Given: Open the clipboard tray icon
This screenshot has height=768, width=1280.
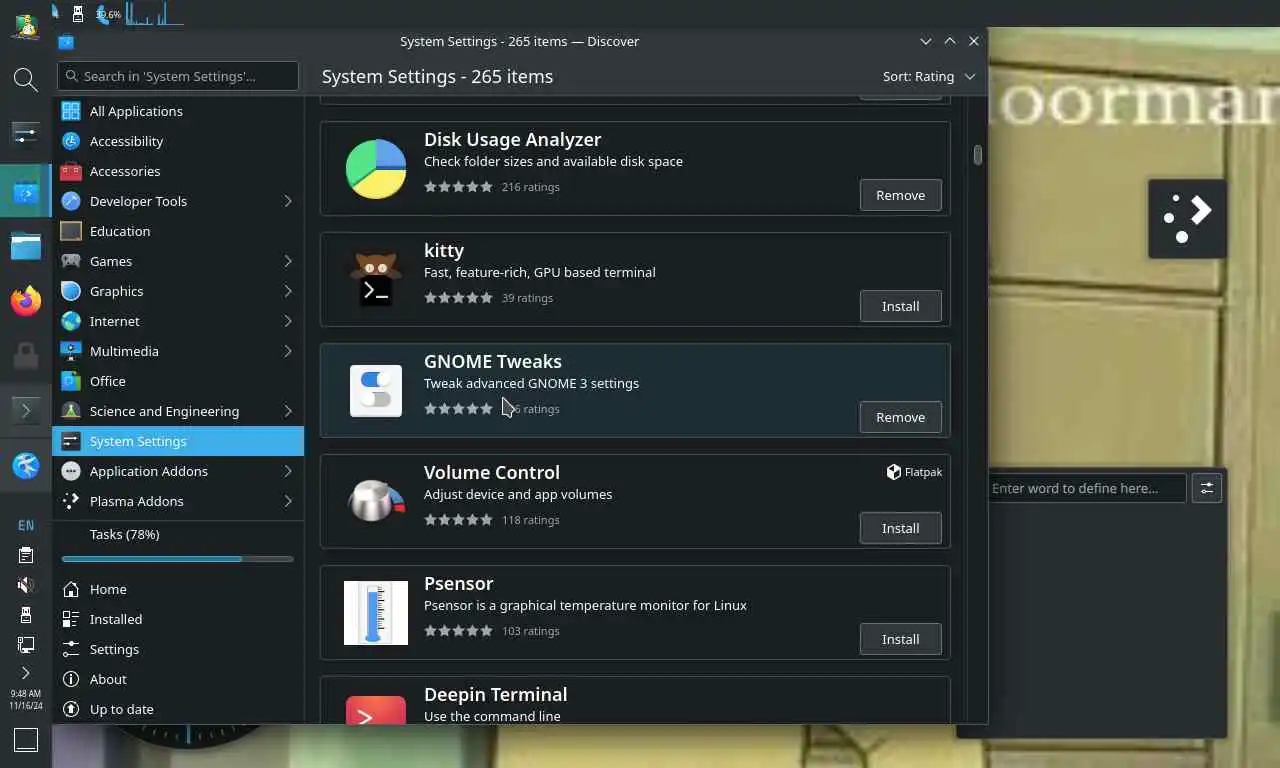Looking at the screenshot, I should click(x=26, y=555).
